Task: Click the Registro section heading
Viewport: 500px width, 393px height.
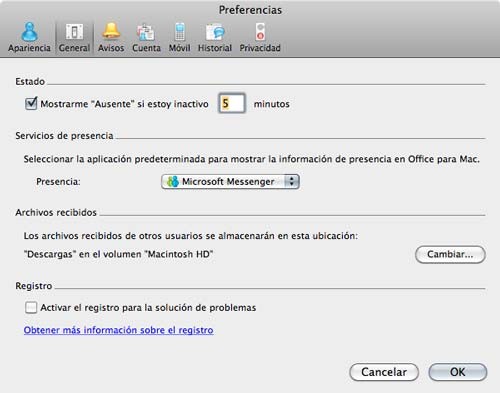Action: point(34,286)
